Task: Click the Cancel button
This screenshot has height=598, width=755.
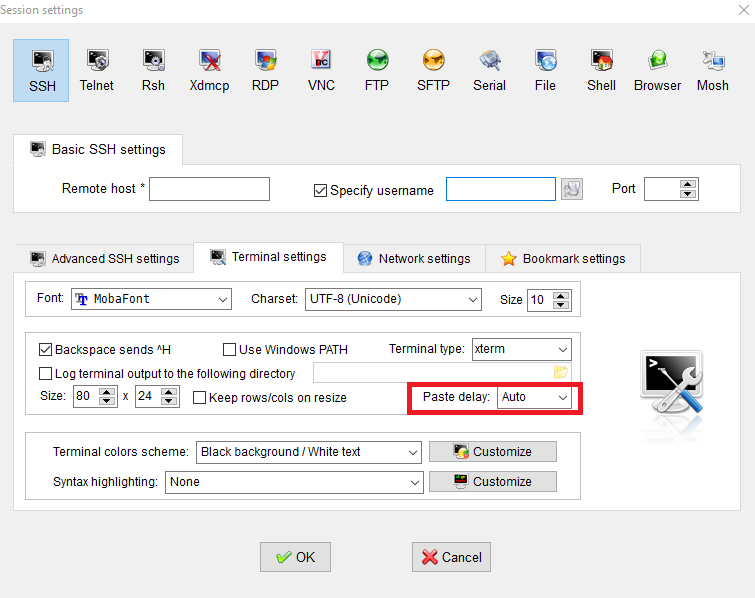Action: tap(451, 557)
